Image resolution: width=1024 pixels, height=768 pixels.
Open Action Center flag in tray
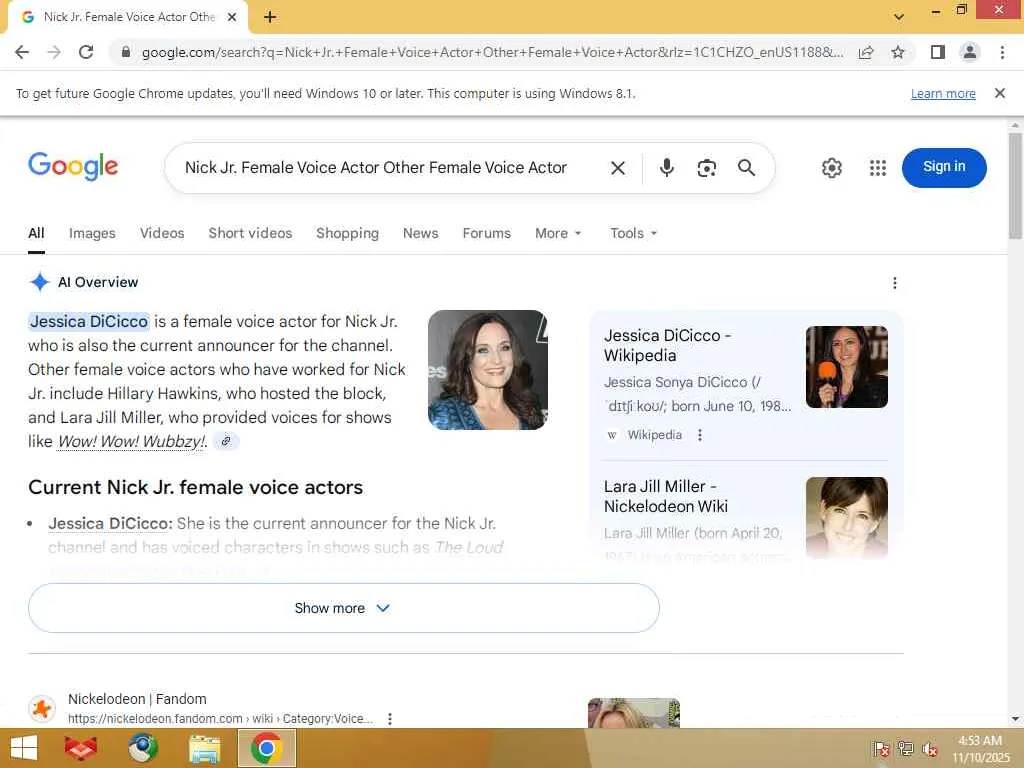(x=881, y=749)
